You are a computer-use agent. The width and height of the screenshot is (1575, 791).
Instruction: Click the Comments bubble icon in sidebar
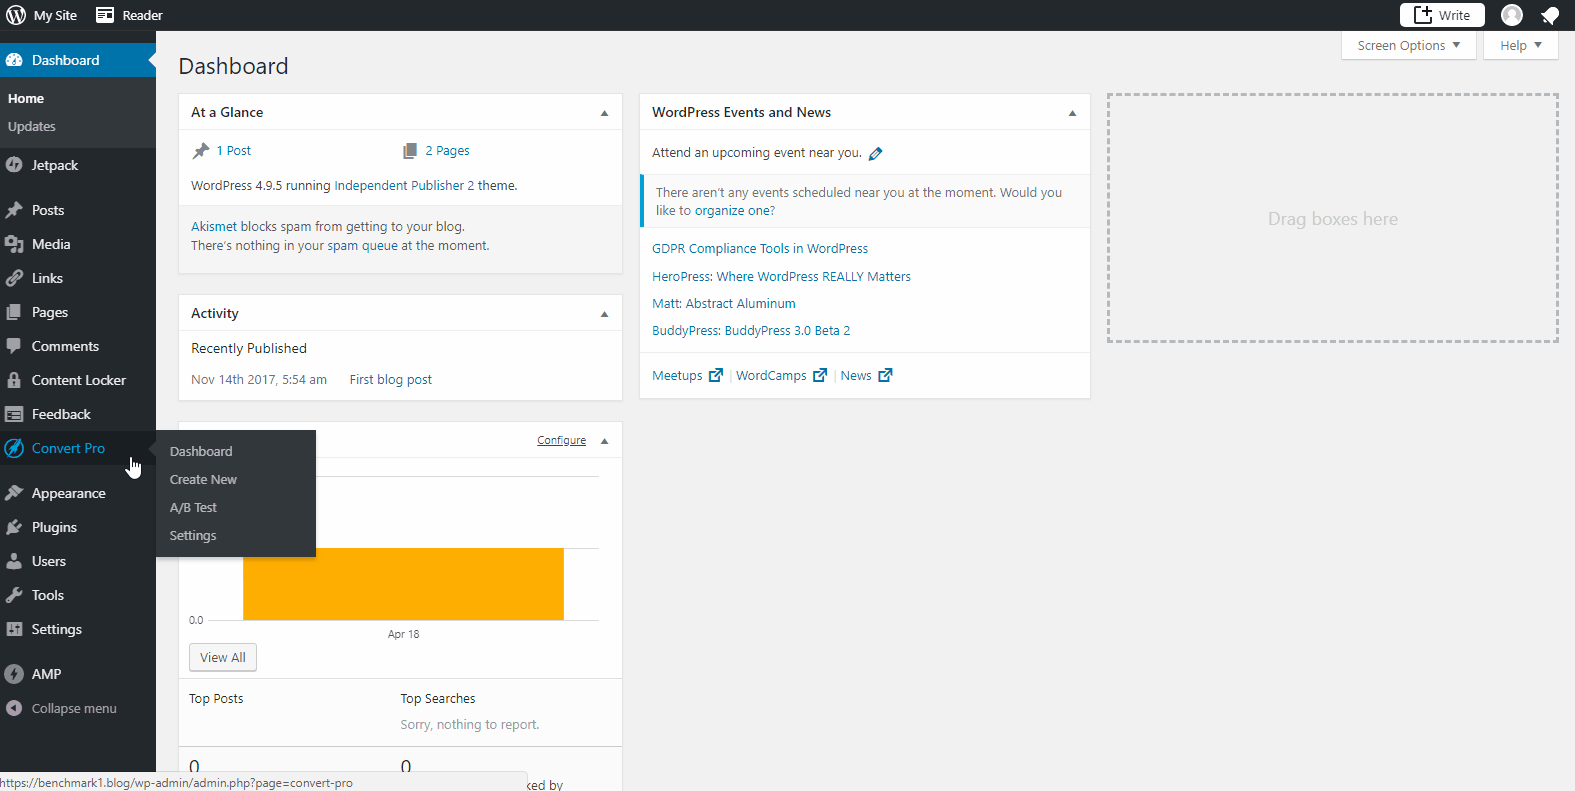(x=14, y=346)
